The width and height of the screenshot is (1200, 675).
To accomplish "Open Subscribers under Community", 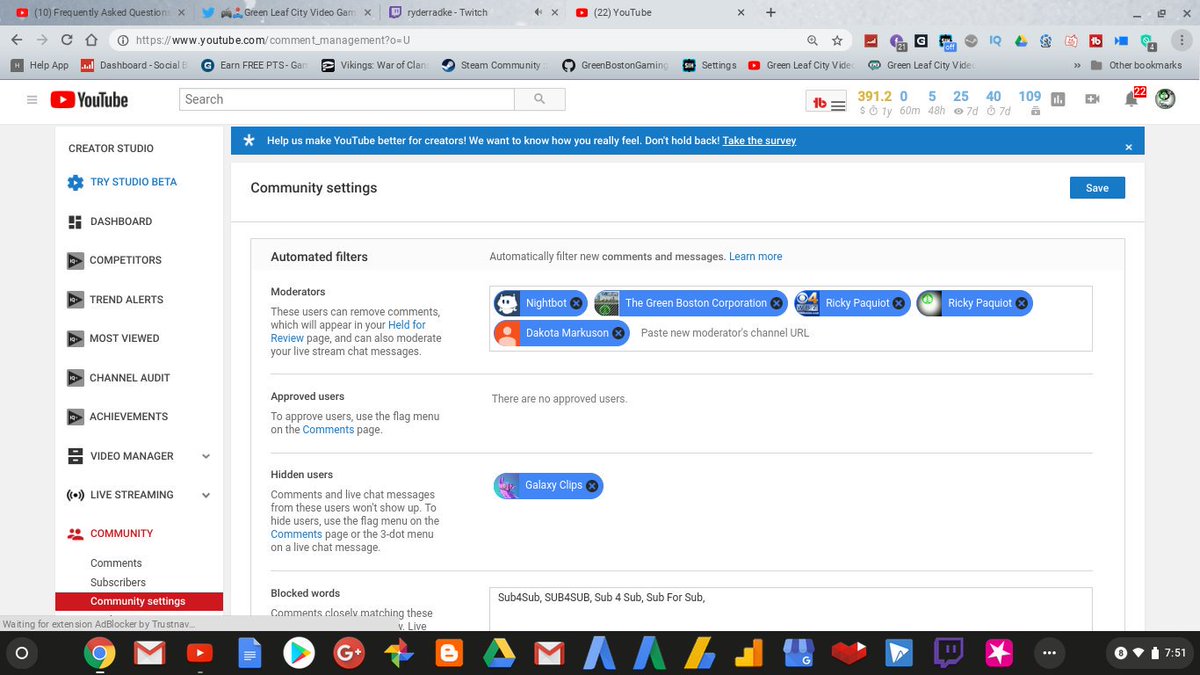I will coord(118,582).
